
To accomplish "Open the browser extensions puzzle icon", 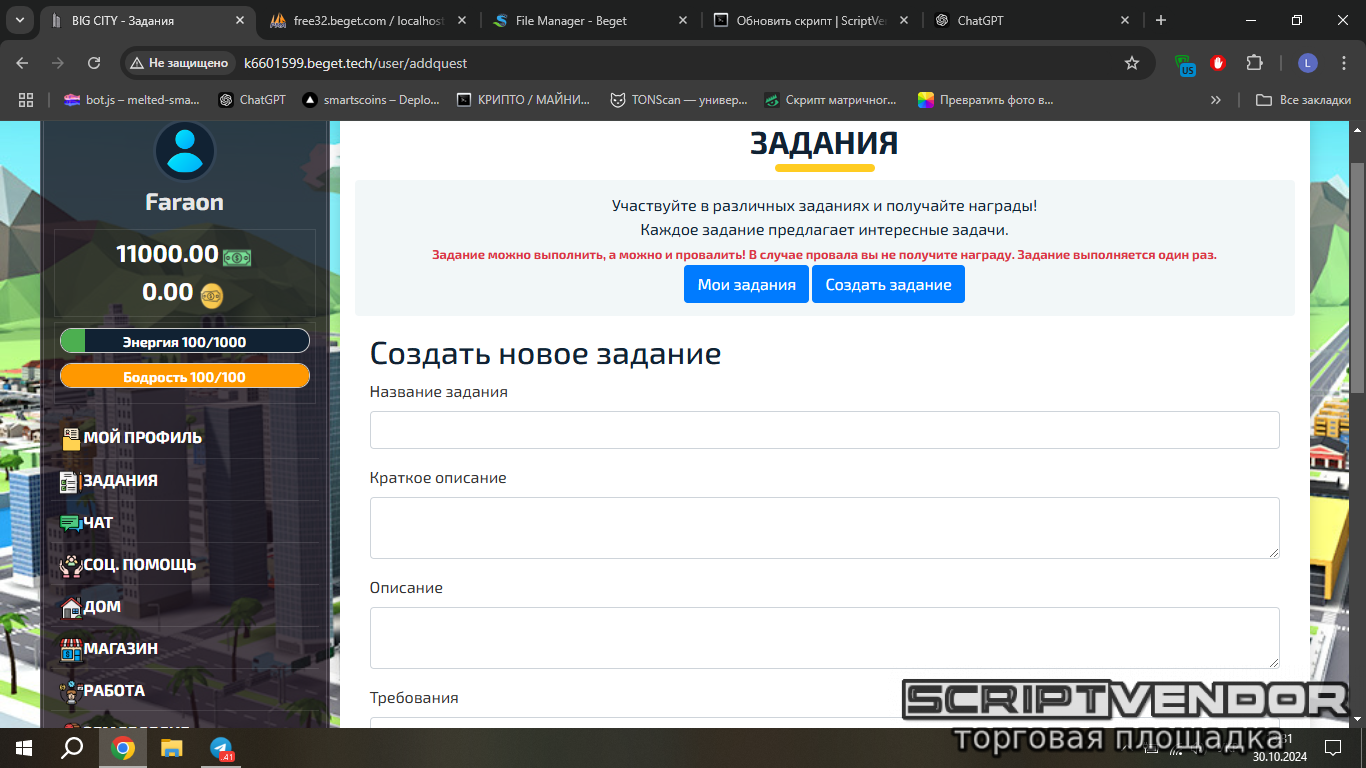I will click(1254, 63).
